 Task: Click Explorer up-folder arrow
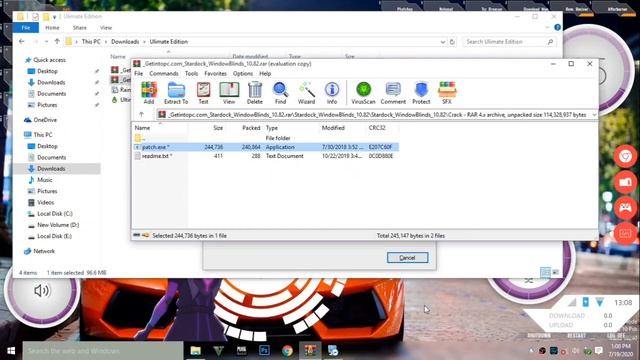tap(57, 42)
